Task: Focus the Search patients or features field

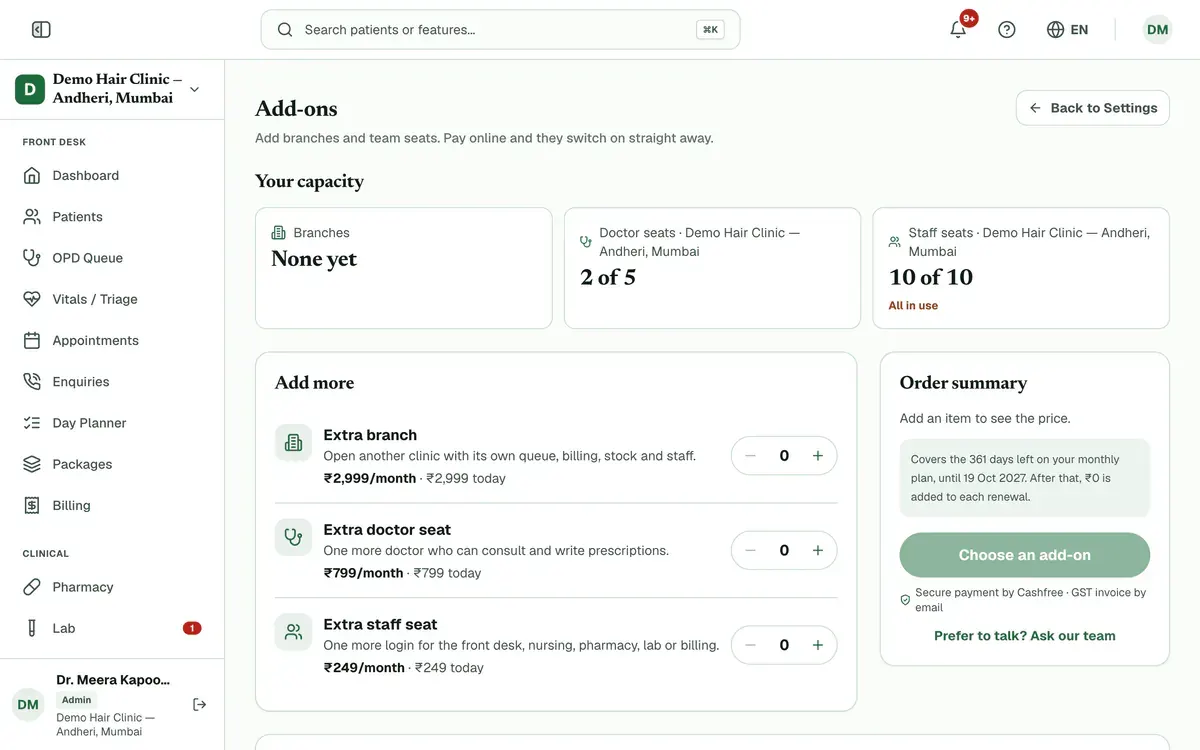Action: tap(500, 30)
